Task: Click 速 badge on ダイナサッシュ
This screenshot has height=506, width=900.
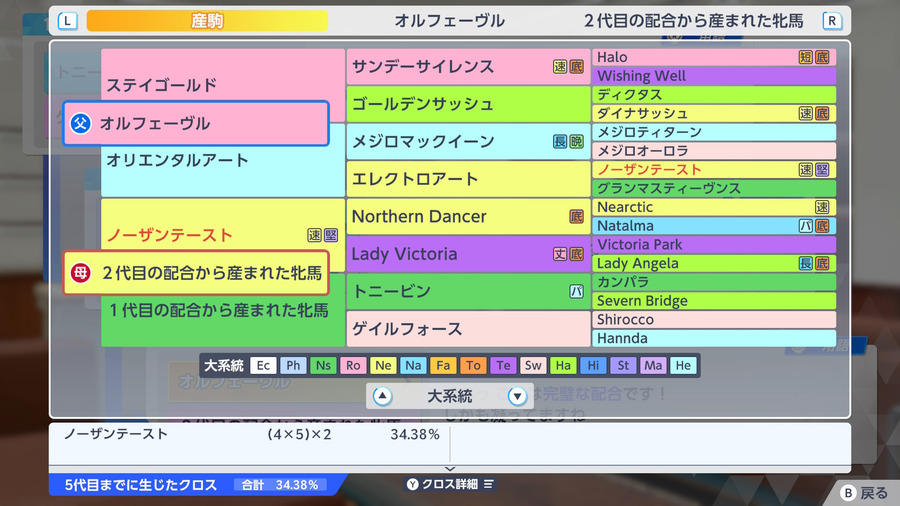Action: click(806, 113)
